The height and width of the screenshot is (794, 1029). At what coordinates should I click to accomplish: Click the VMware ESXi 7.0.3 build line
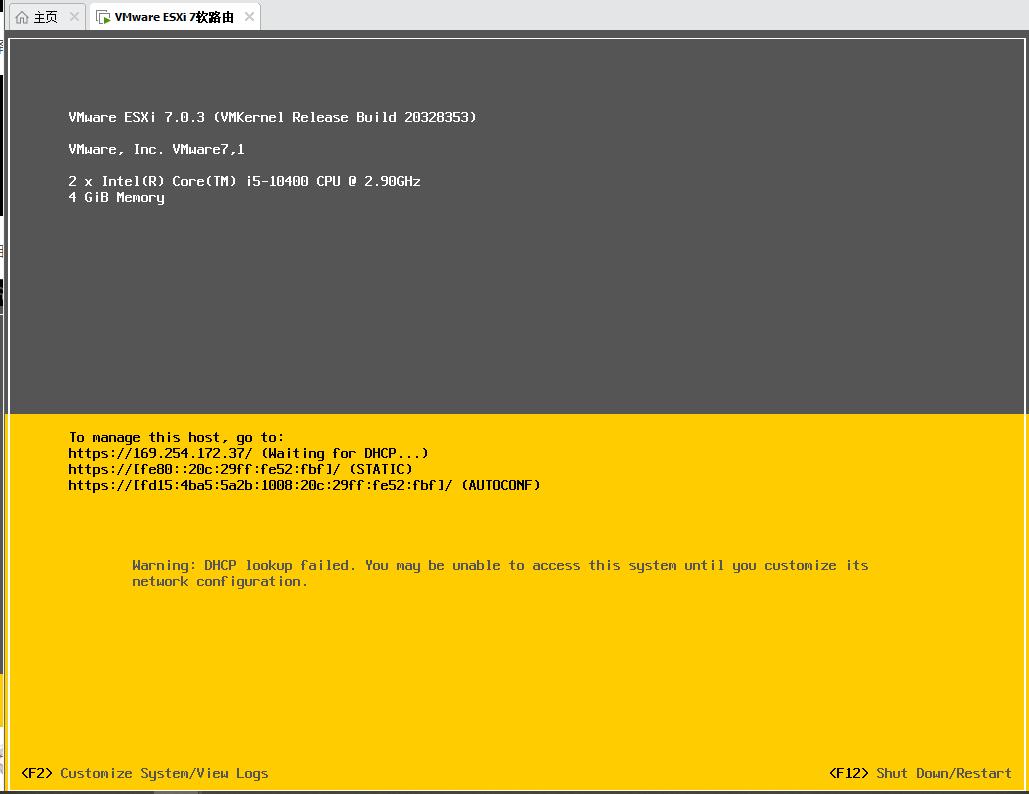272,117
